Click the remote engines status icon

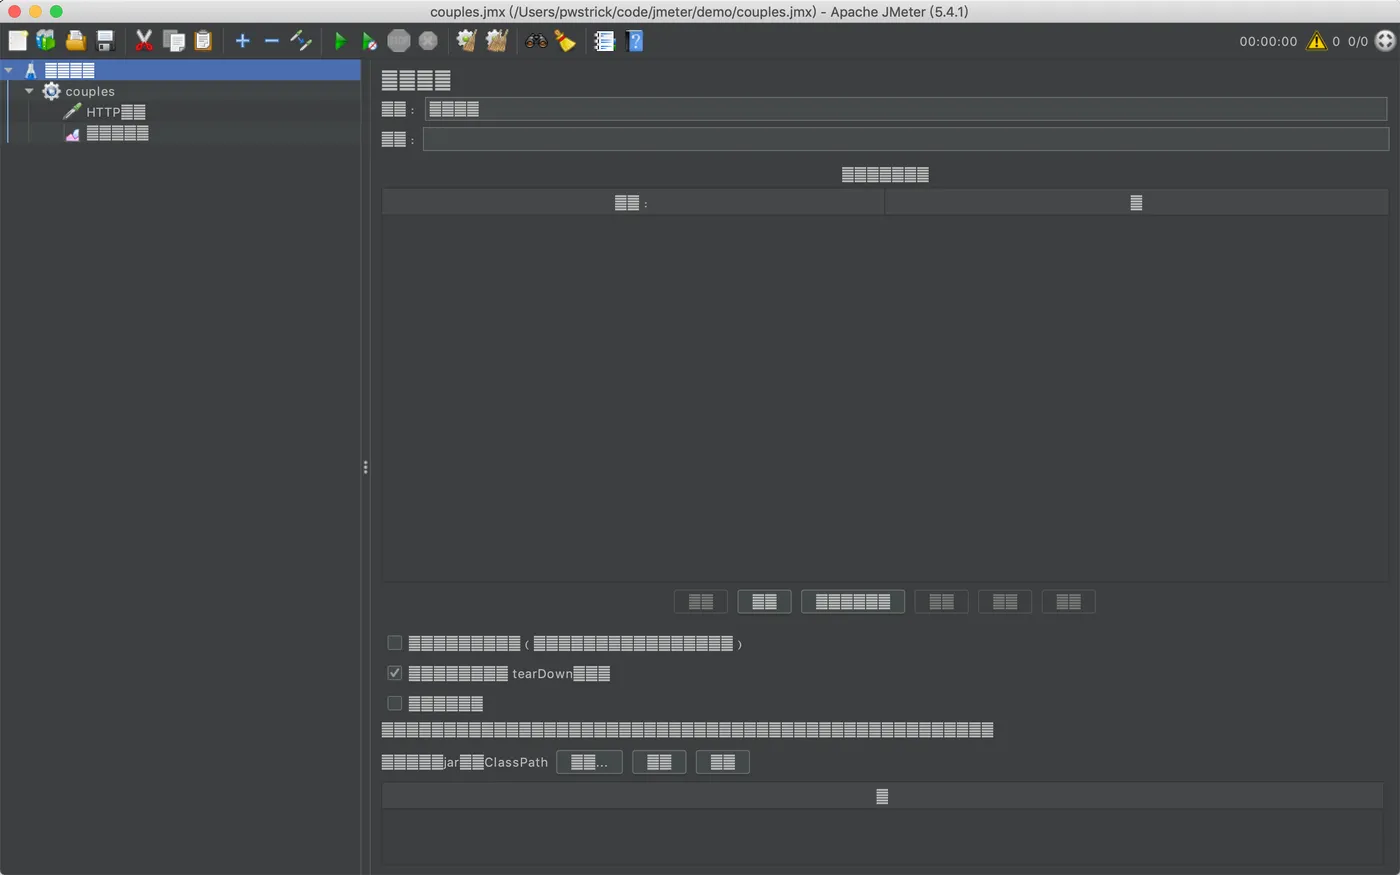click(x=1385, y=41)
